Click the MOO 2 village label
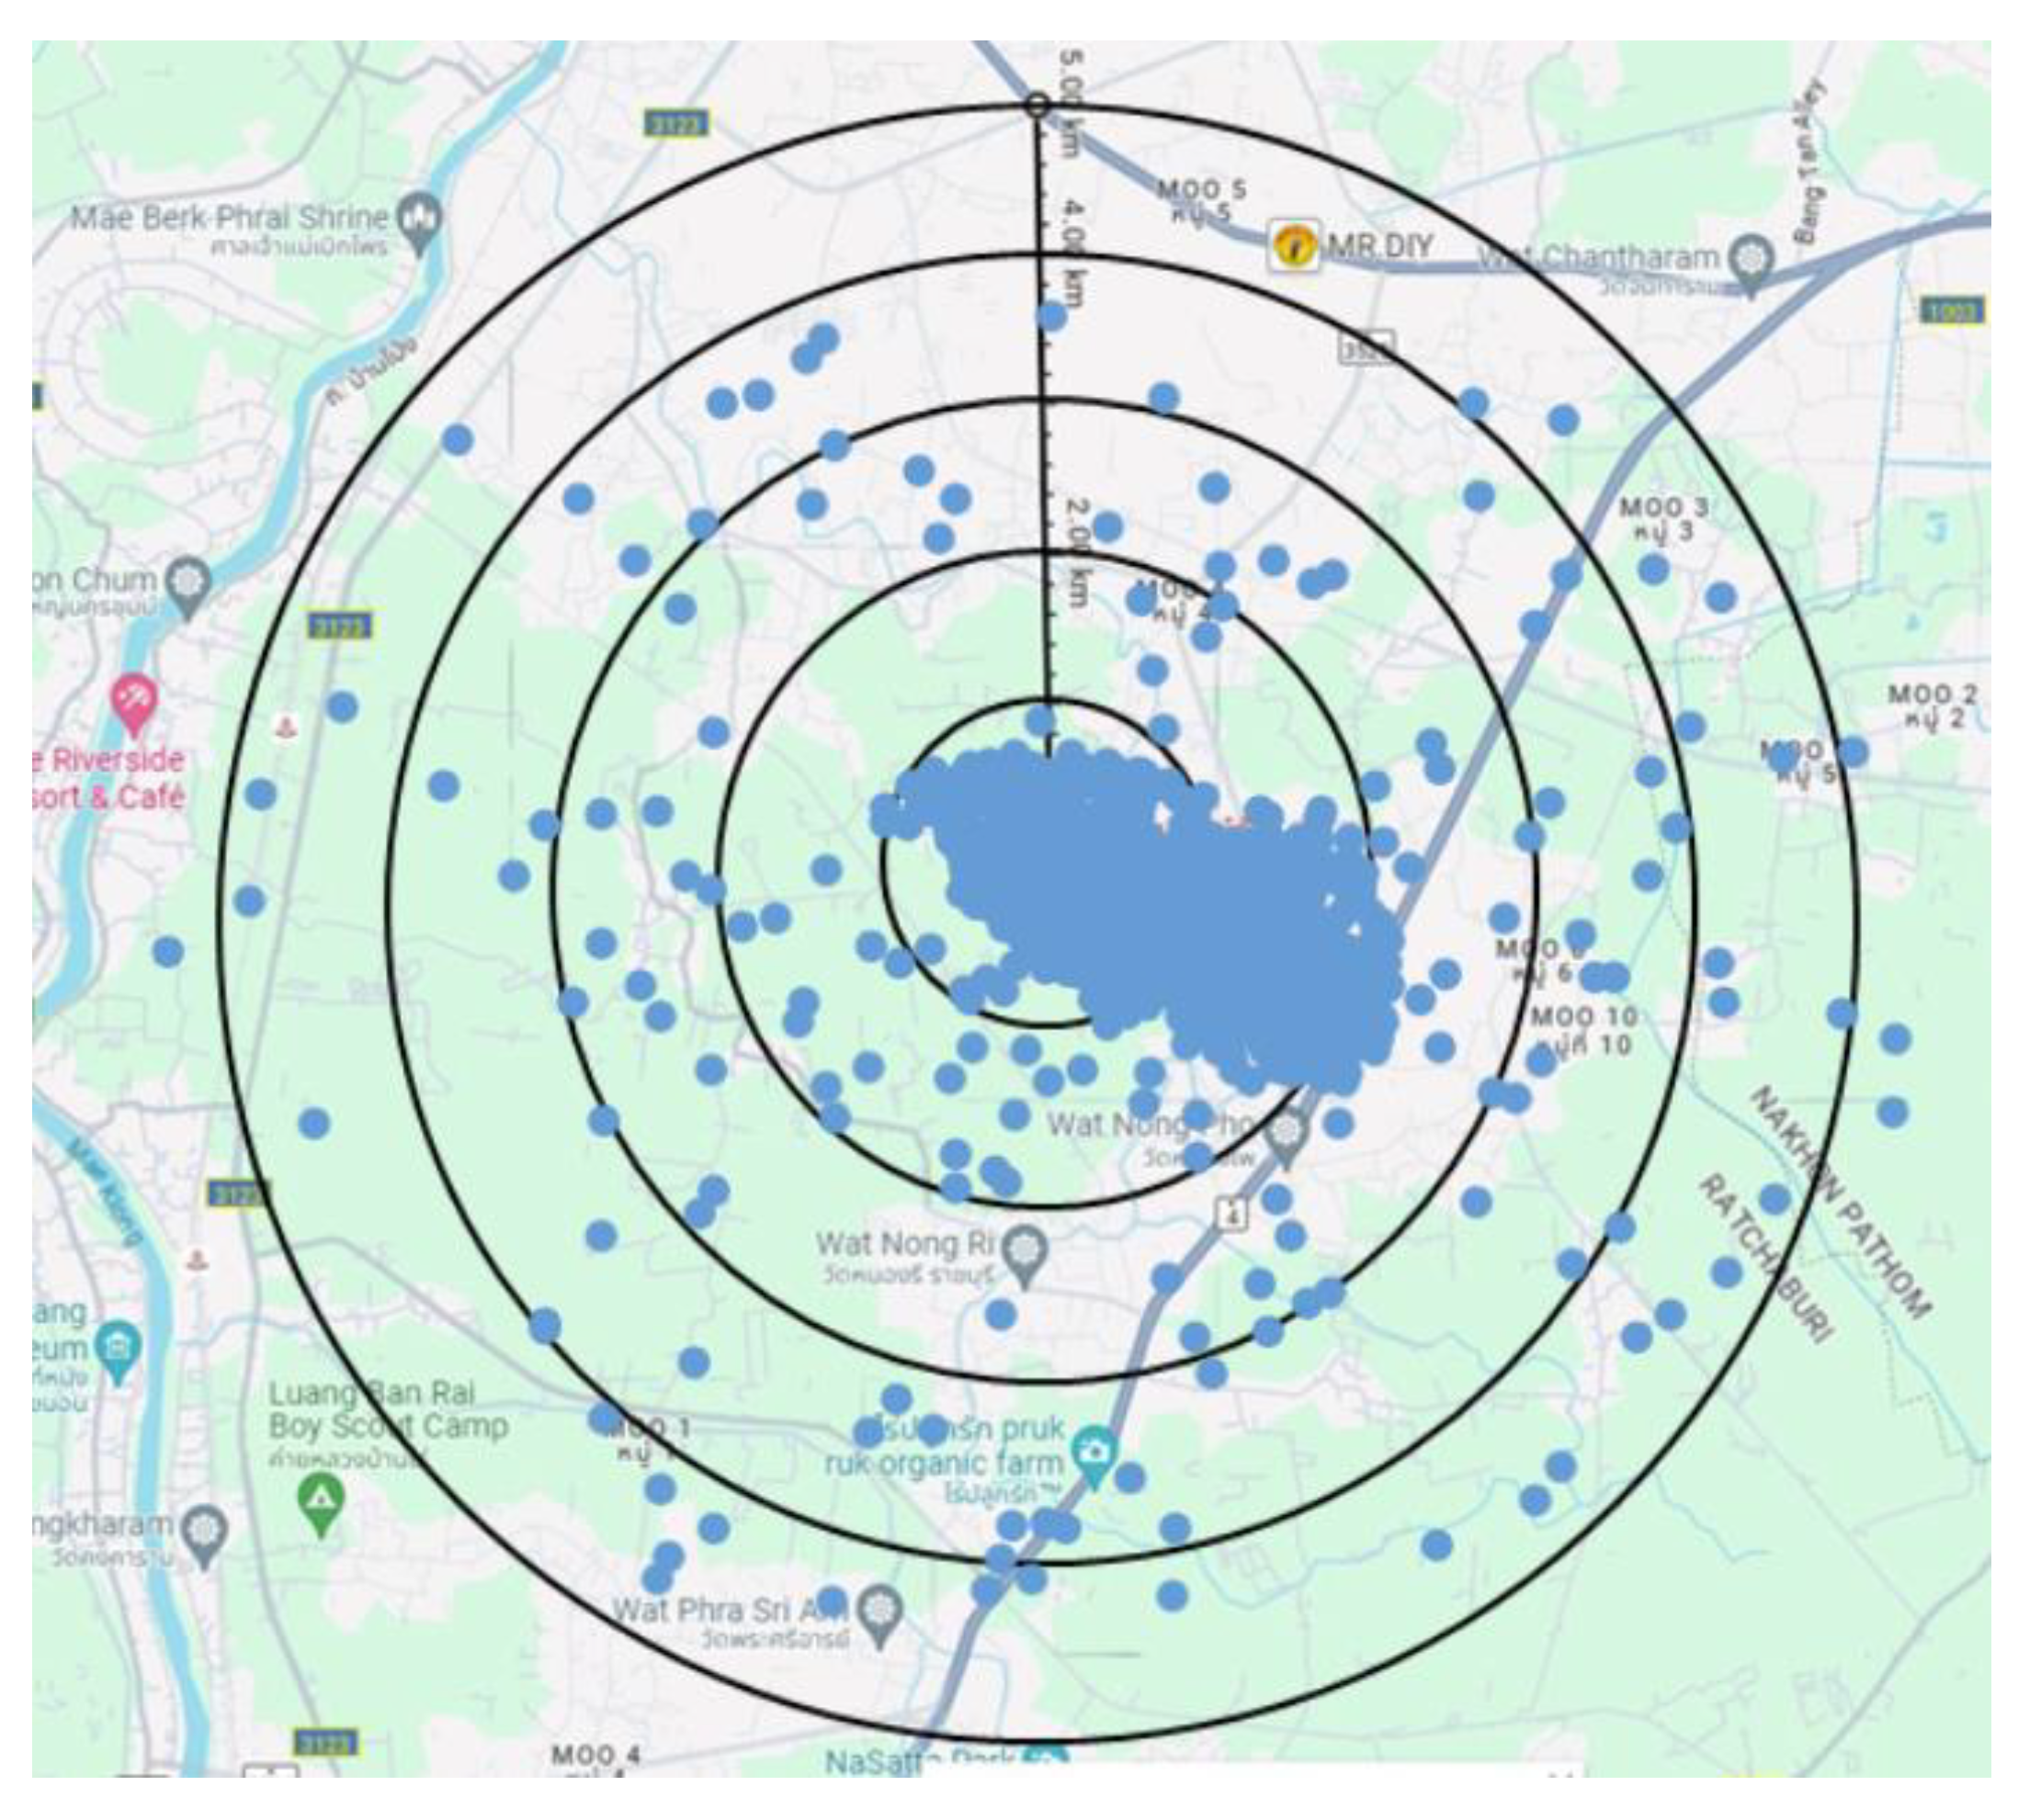This screenshot has height=1820, width=2041. (x=1932, y=694)
